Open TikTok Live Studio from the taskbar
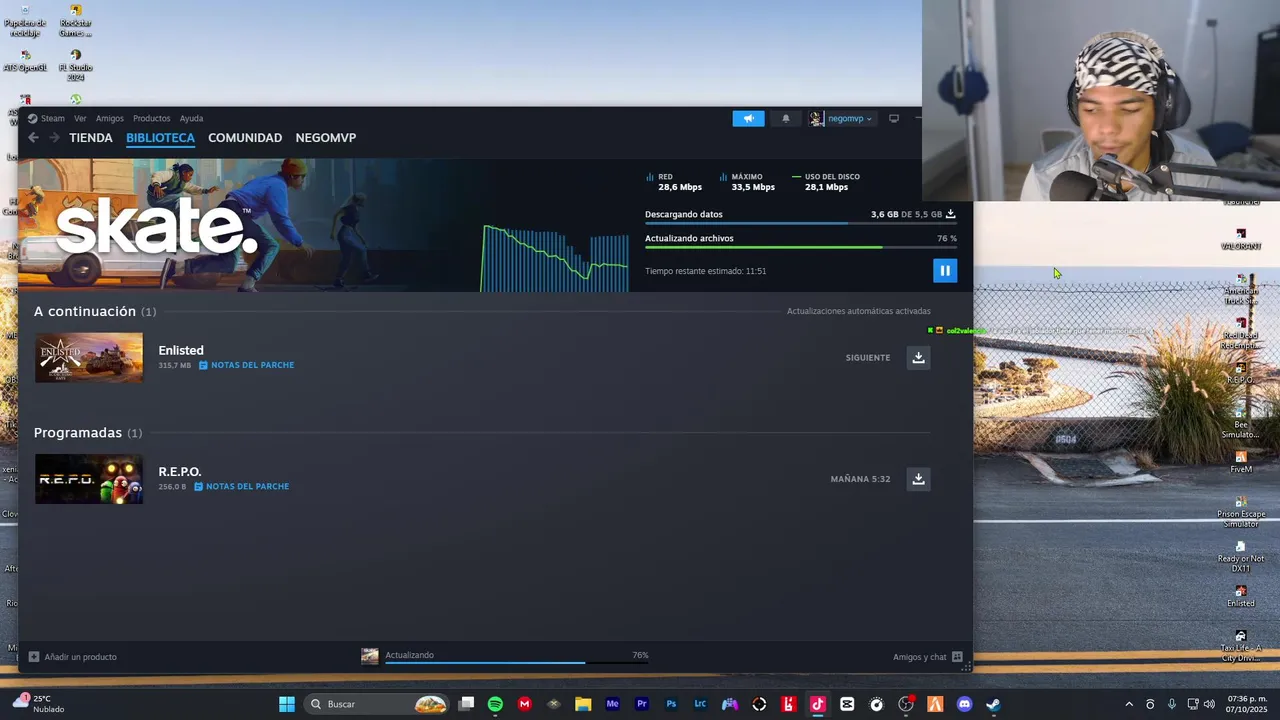Image resolution: width=1280 pixels, height=720 pixels. pos(818,704)
